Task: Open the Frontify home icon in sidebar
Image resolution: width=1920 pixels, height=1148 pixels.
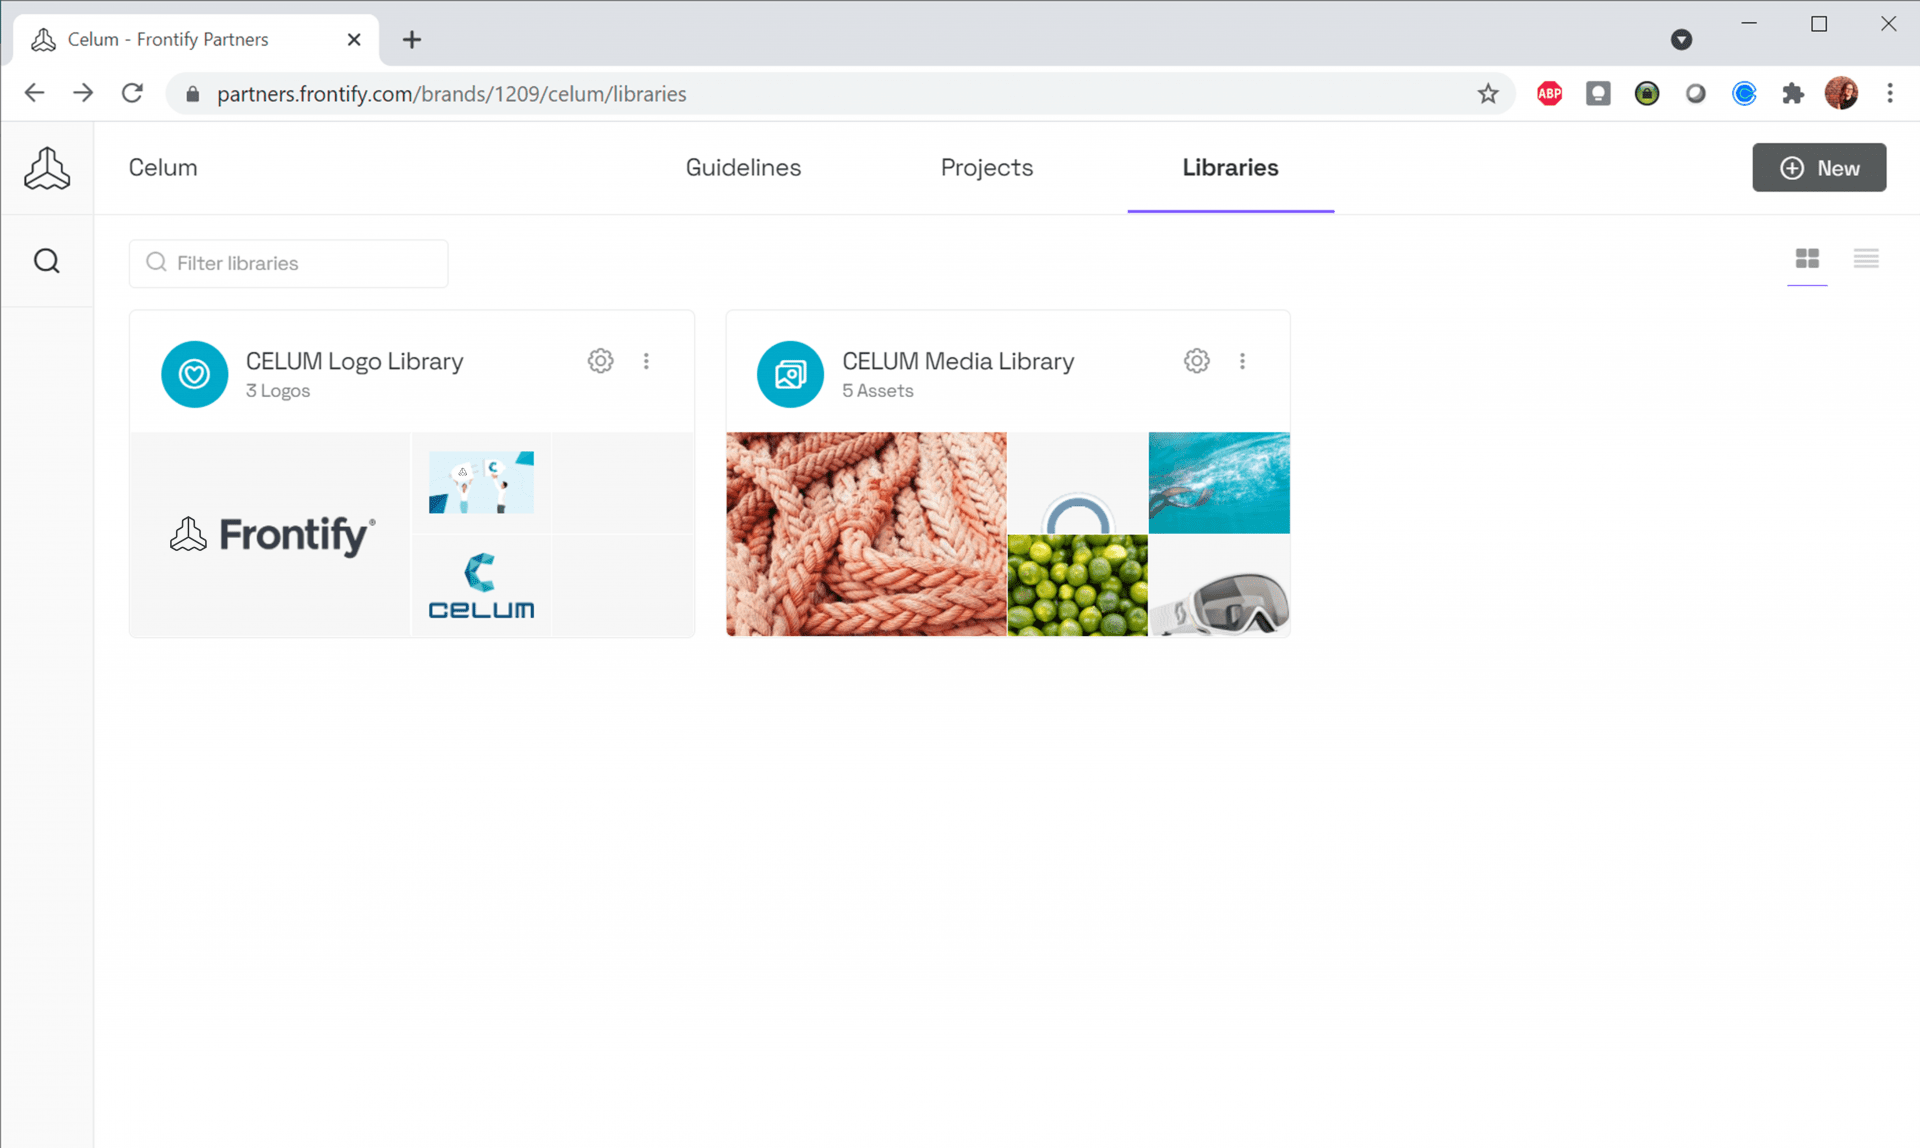Action: pos(47,167)
